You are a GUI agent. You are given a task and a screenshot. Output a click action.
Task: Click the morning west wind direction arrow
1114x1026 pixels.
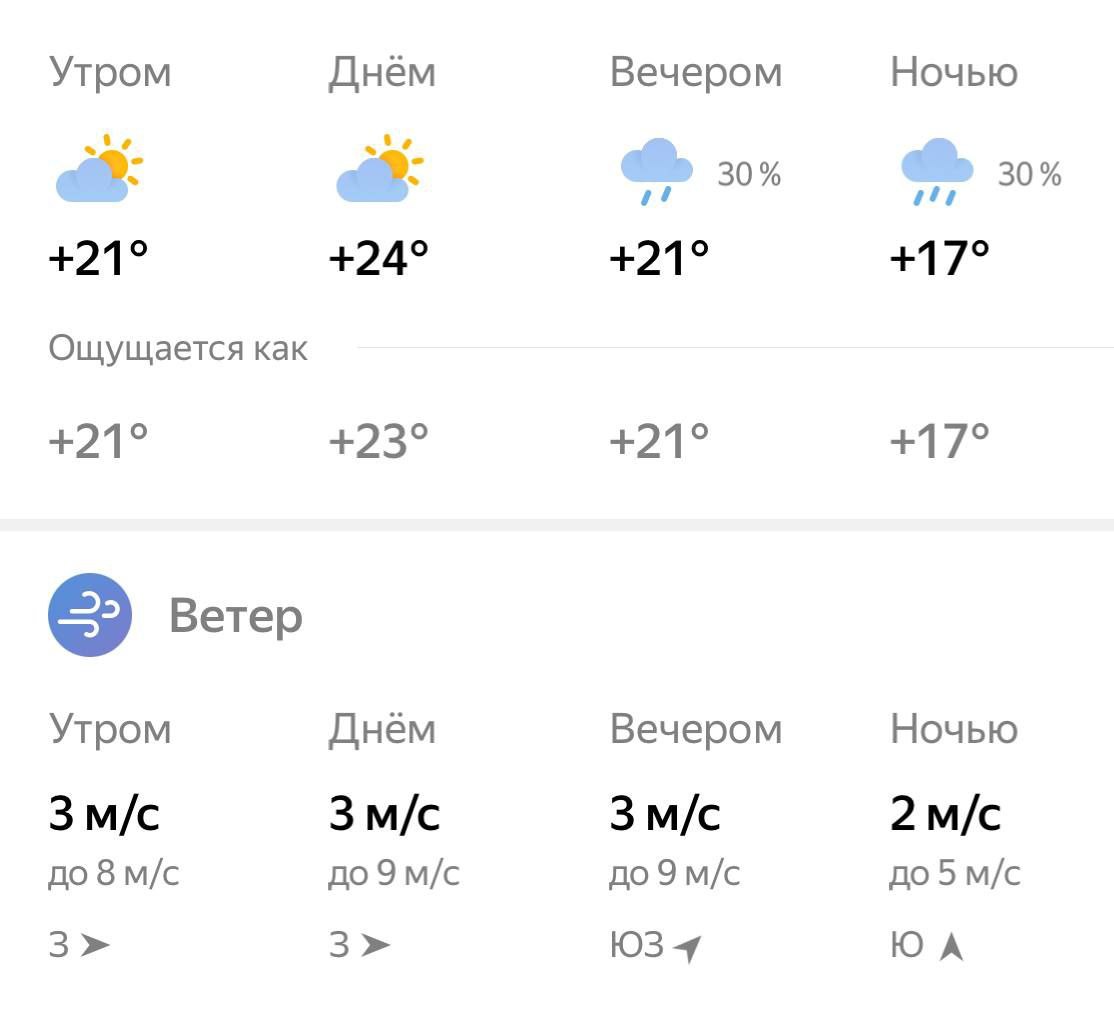pos(95,944)
